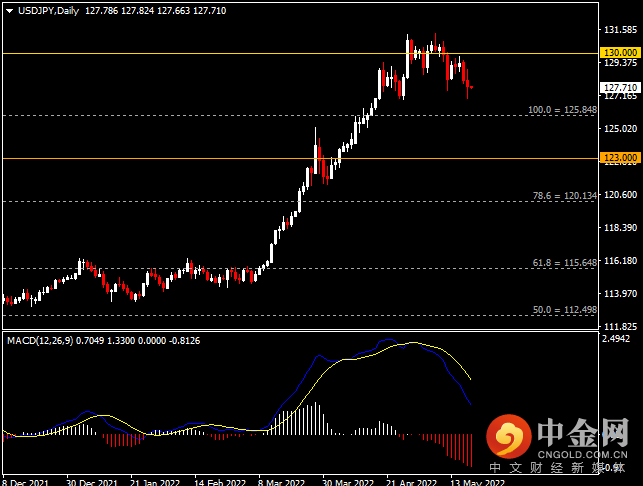
Task: Click the 131.585 price scale value
Action: pyautogui.click(x=620, y=30)
